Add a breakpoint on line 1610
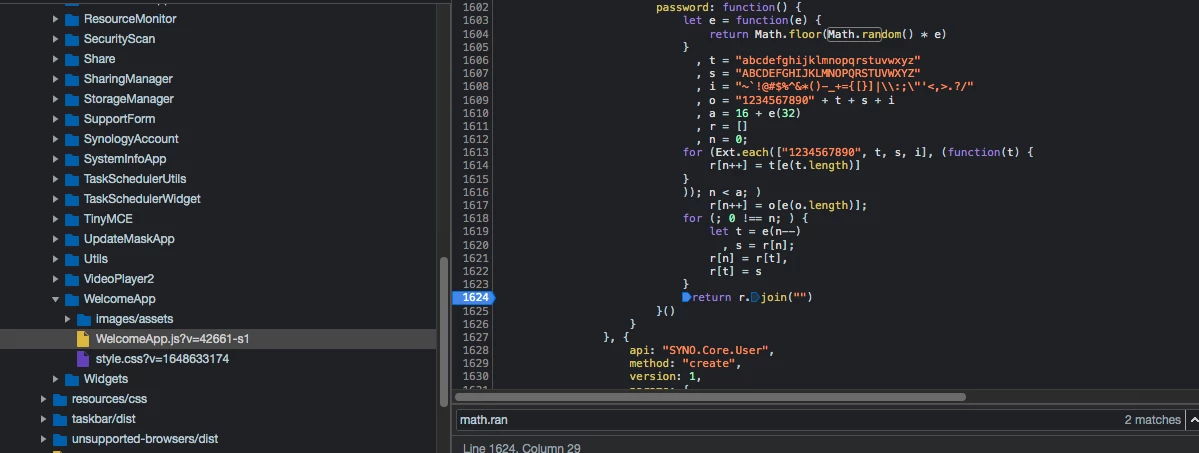This screenshot has width=1199, height=453. (x=474, y=114)
